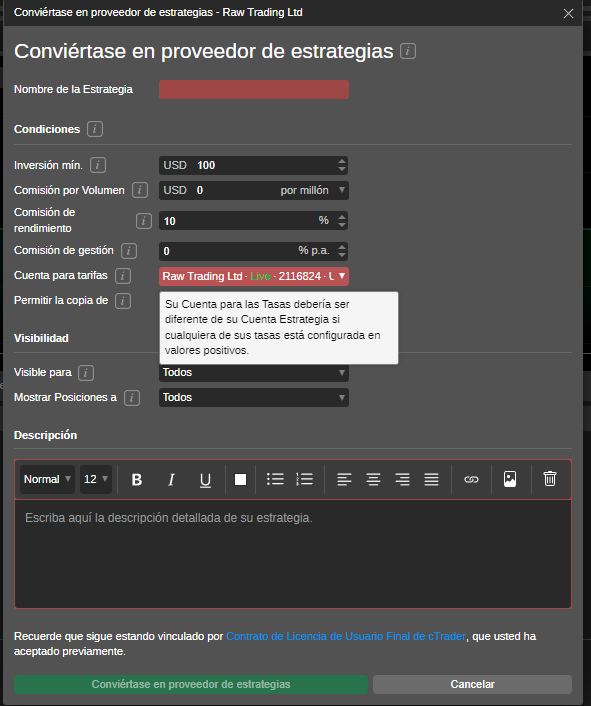Justify the description text
Viewport: 591px width, 706px height.
[x=431, y=479]
